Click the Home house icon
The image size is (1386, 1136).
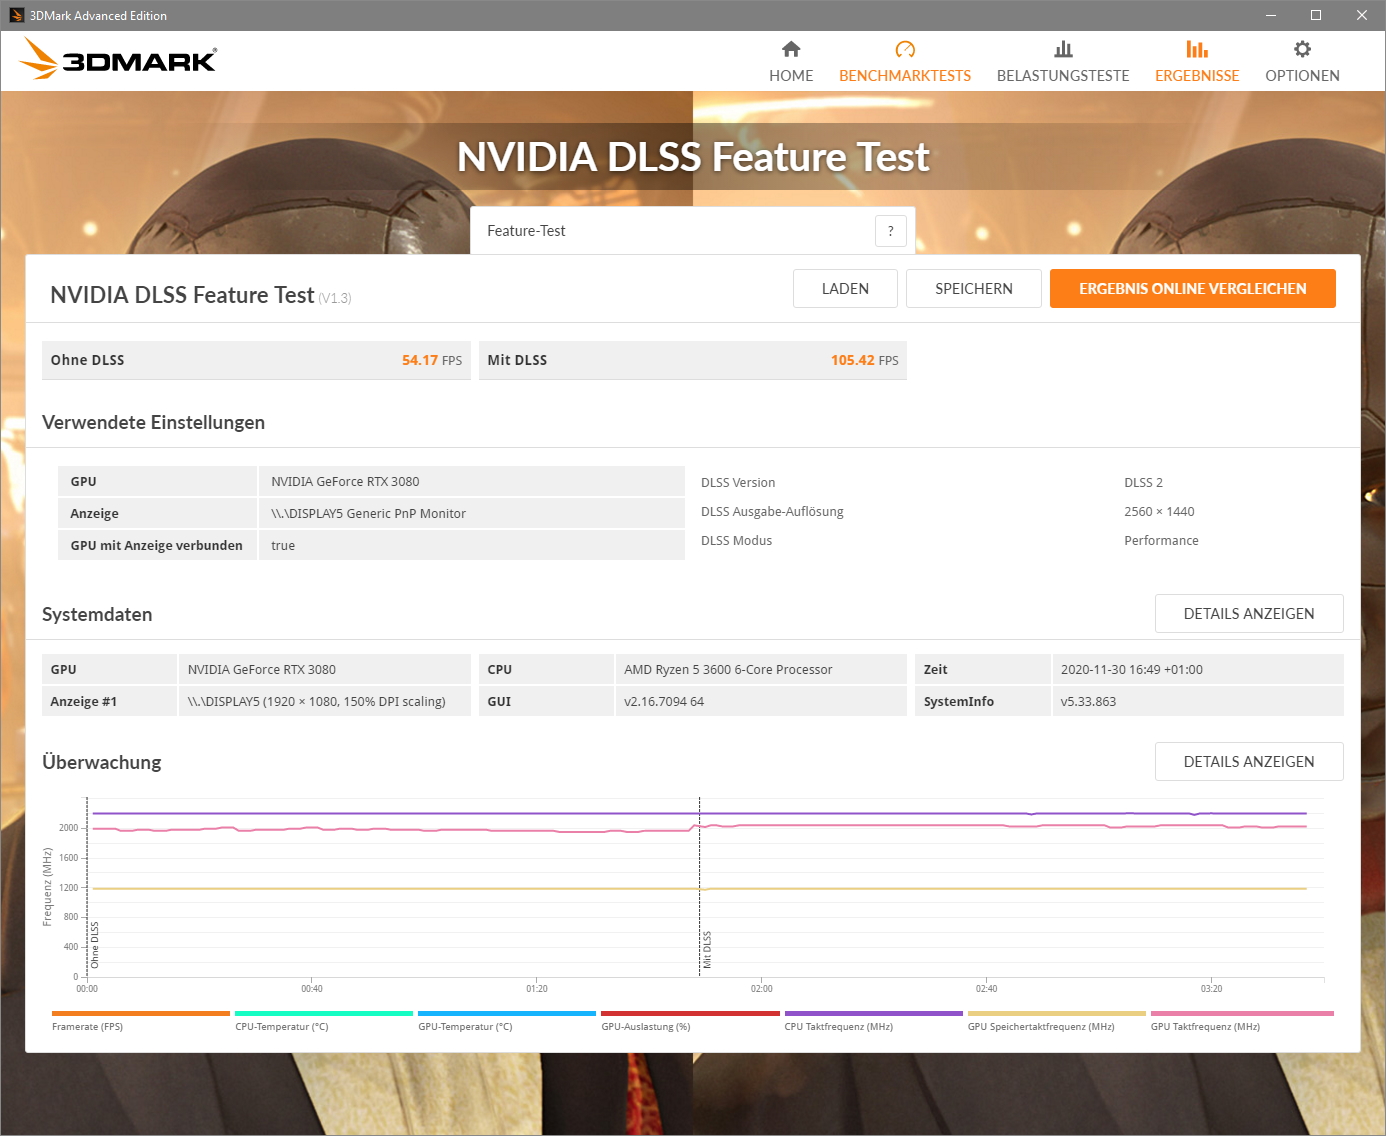tap(791, 49)
